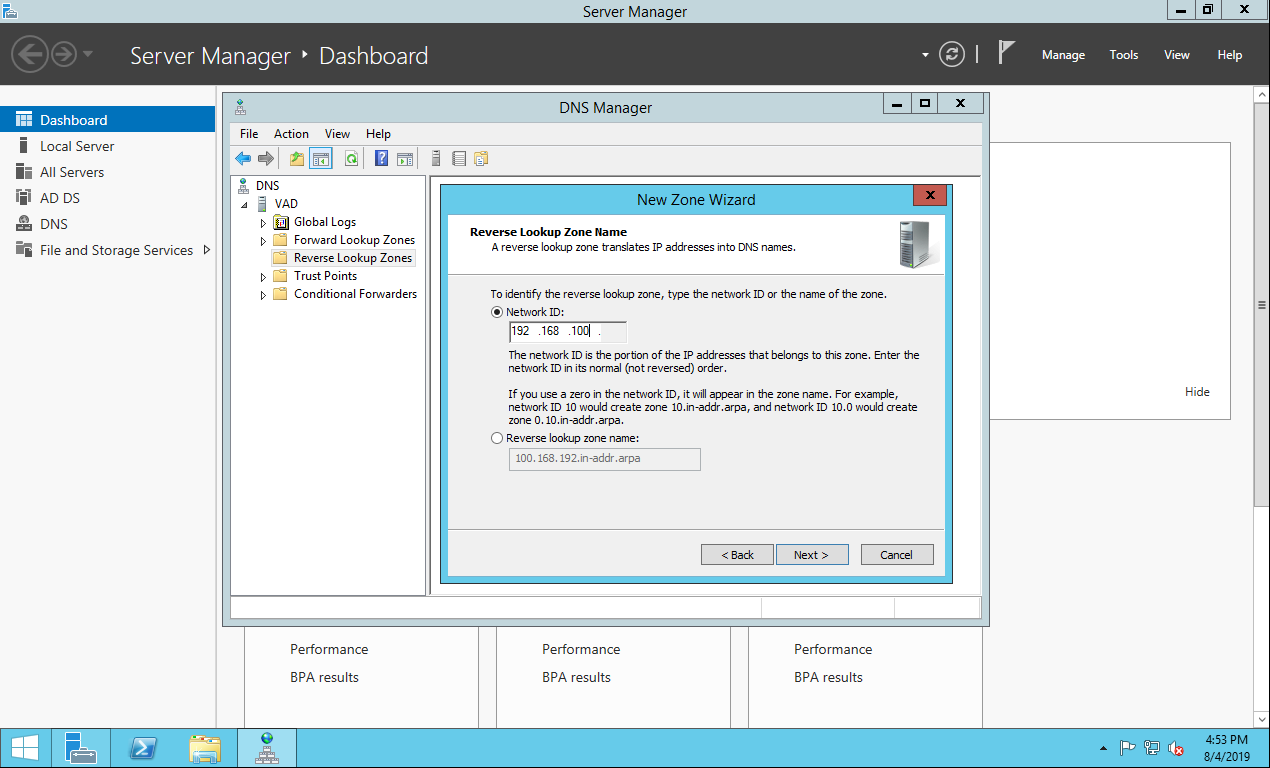
Task: Expand the Conditional Forwarders node
Action: 263,295
